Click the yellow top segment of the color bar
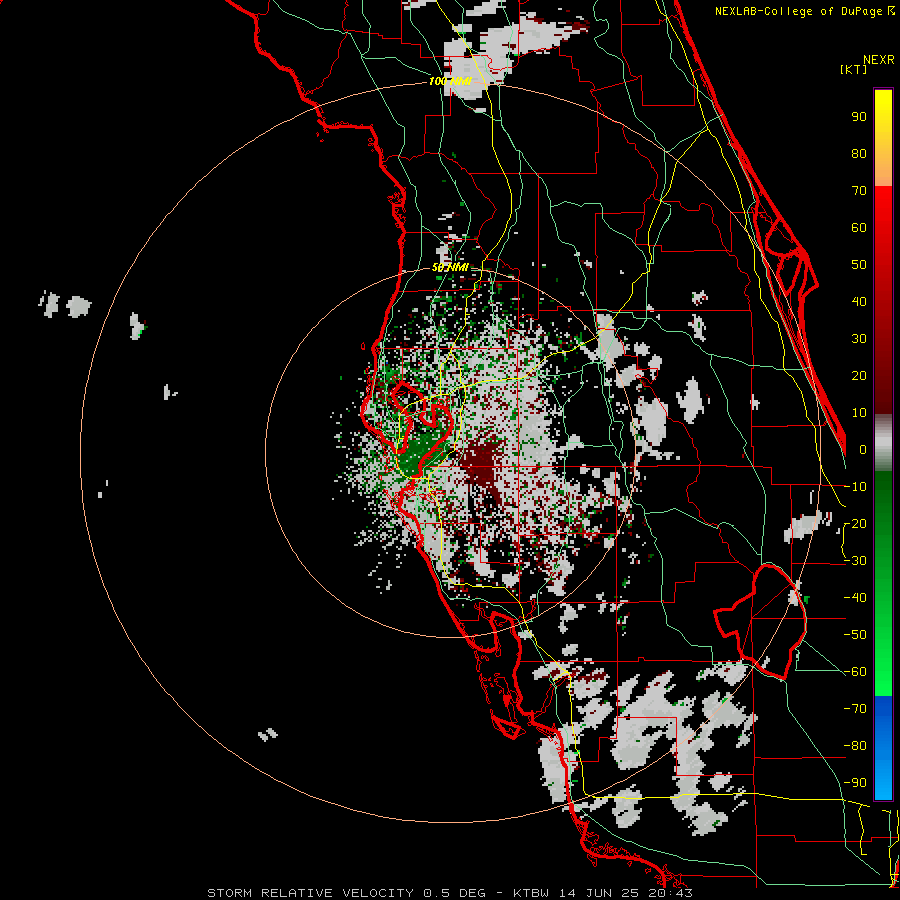 (883, 138)
